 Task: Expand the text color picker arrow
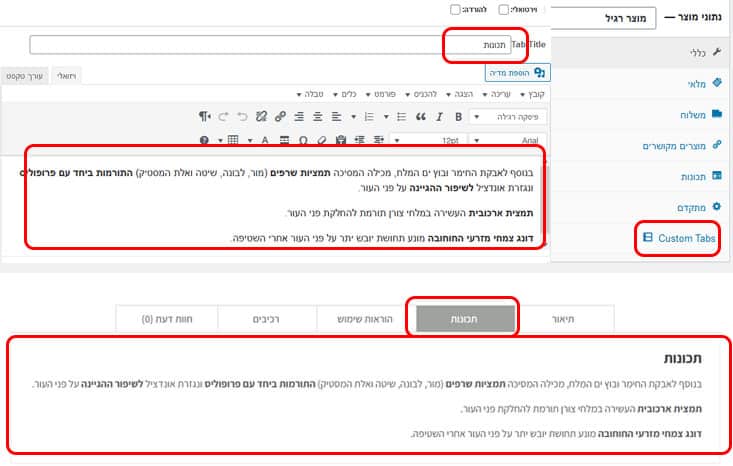[x=250, y=140]
